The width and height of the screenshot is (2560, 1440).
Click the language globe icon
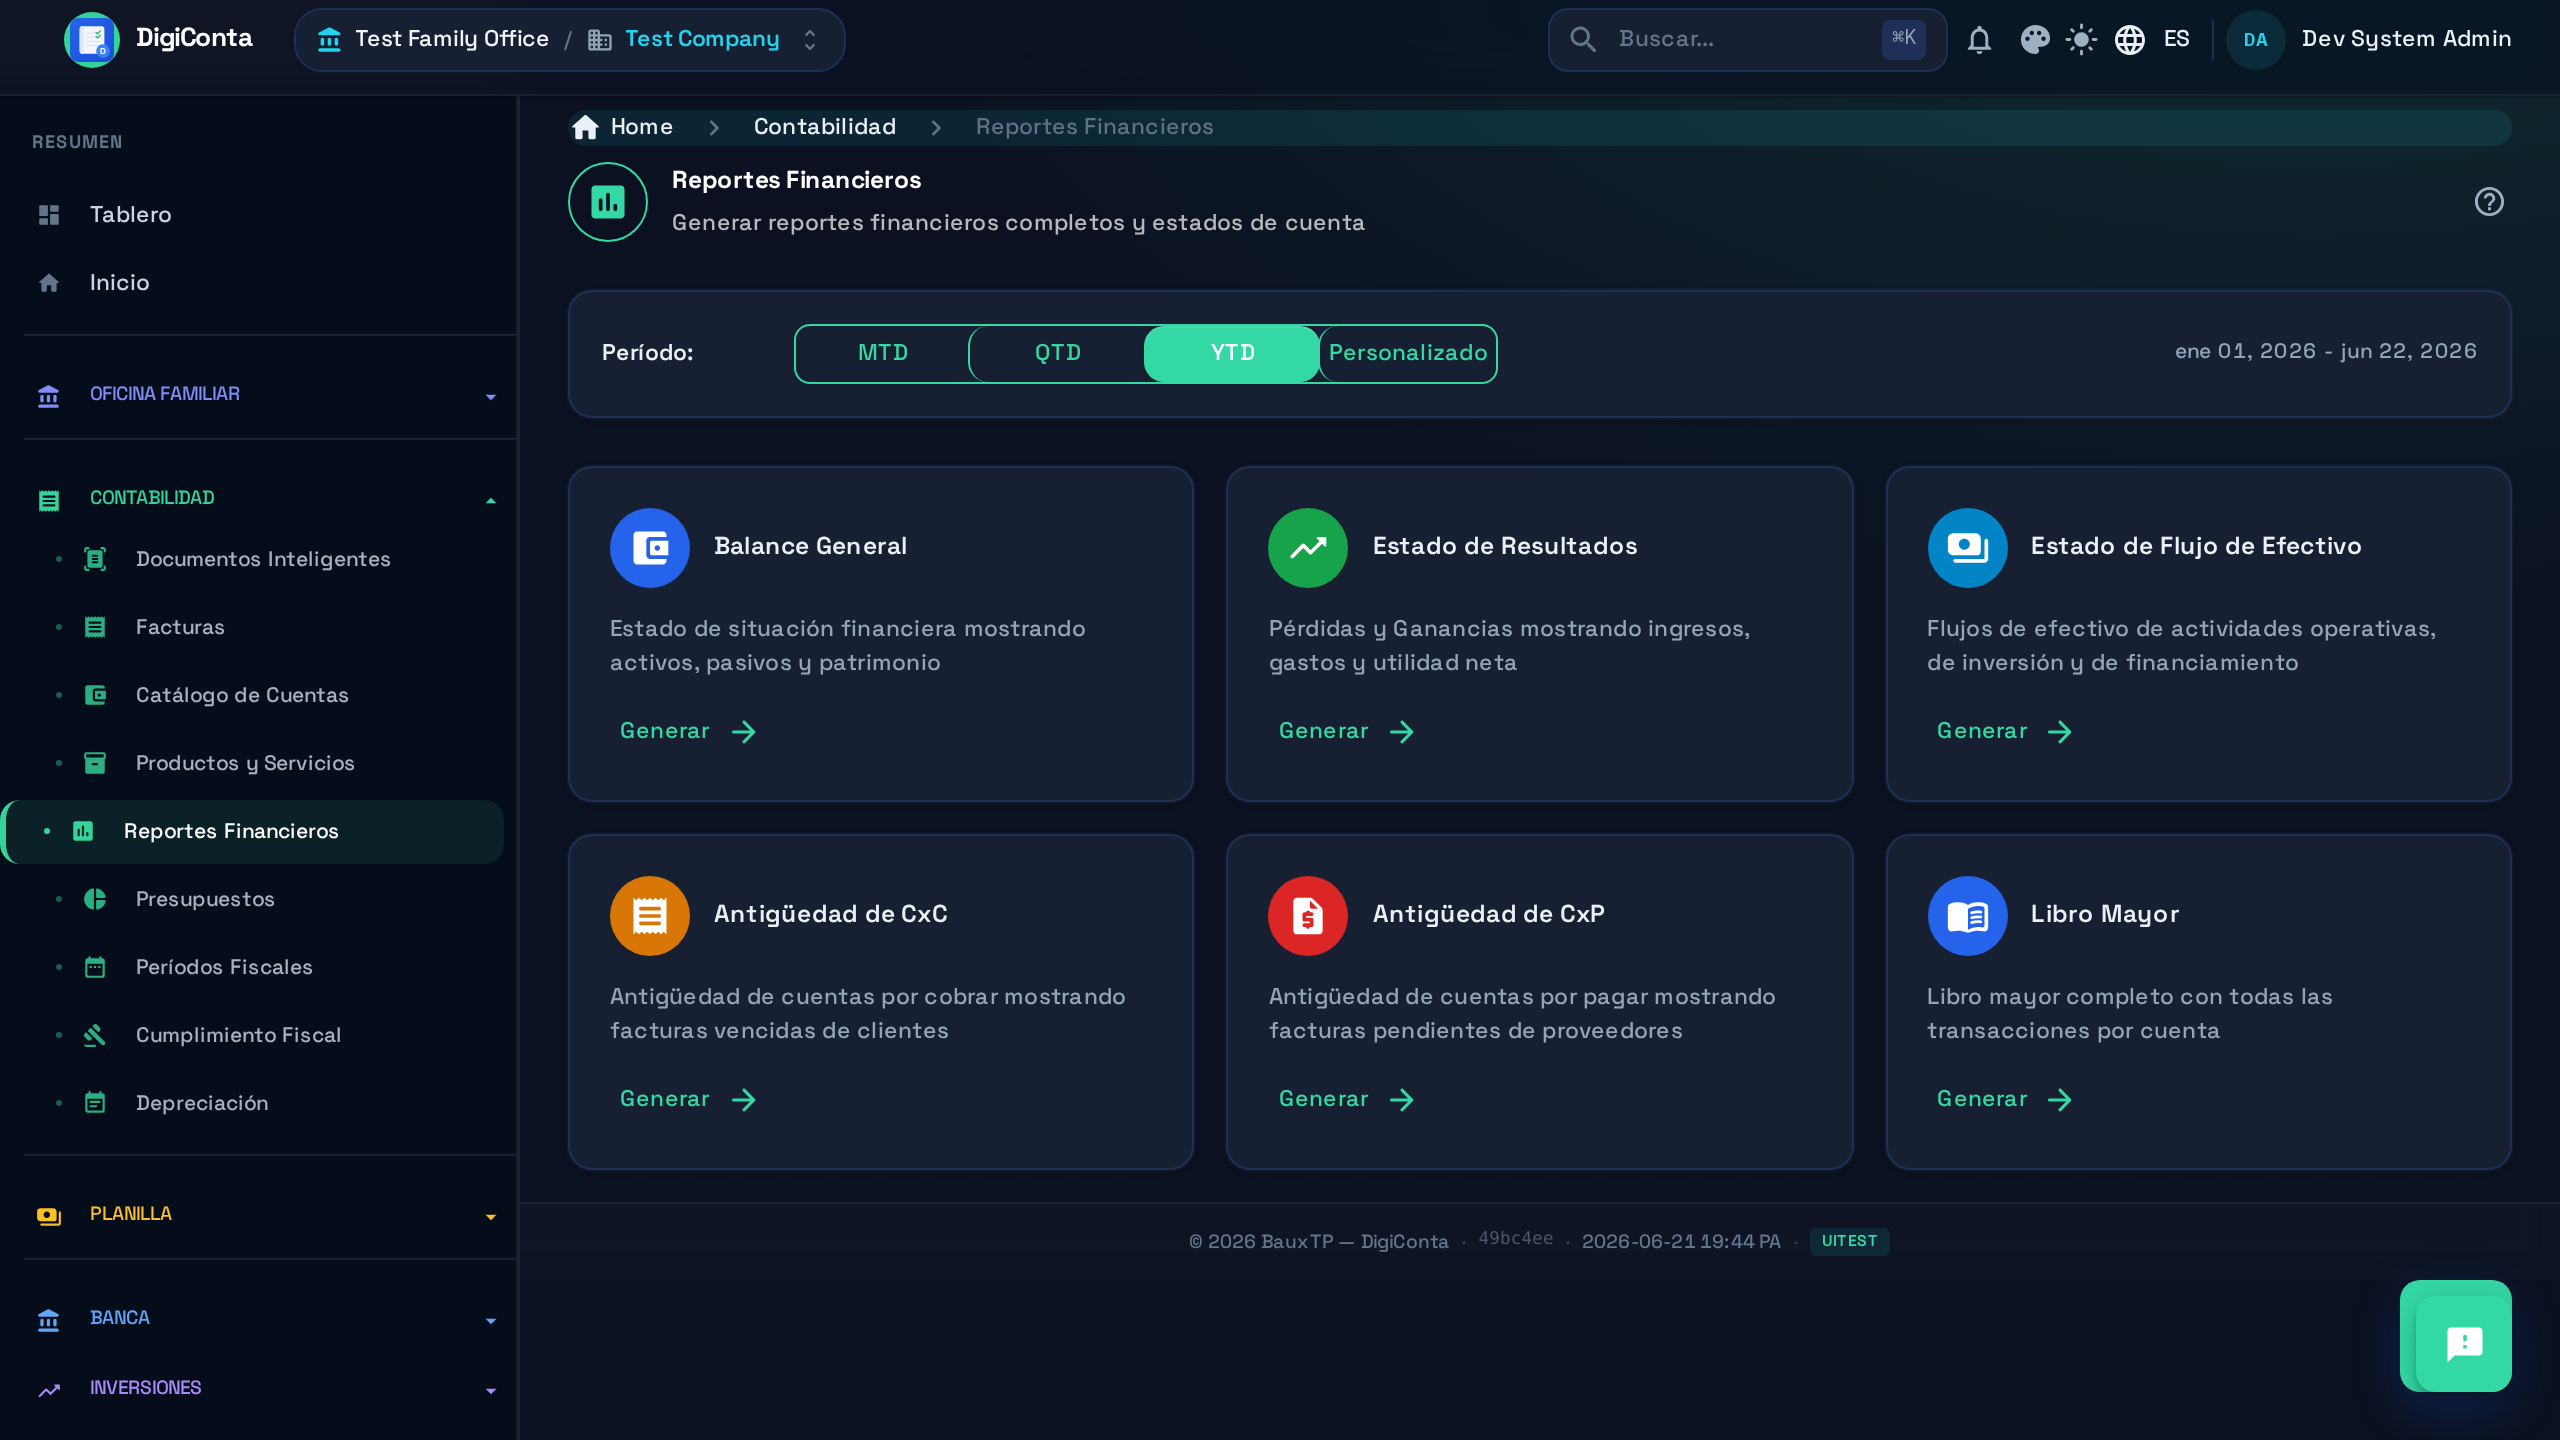[x=2129, y=40]
